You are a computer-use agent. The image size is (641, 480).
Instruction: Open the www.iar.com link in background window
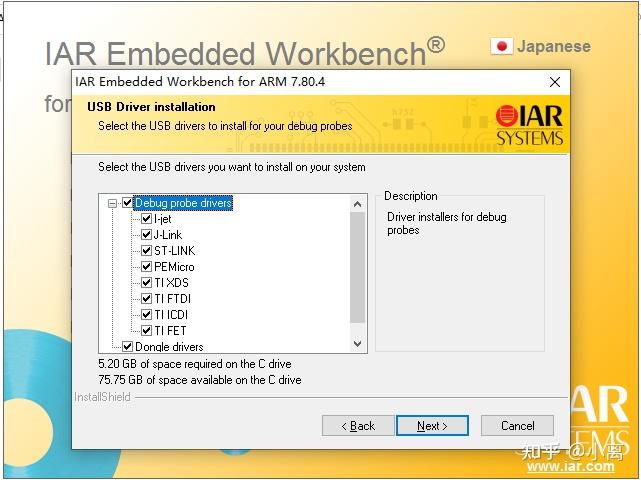tap(571, 466)
